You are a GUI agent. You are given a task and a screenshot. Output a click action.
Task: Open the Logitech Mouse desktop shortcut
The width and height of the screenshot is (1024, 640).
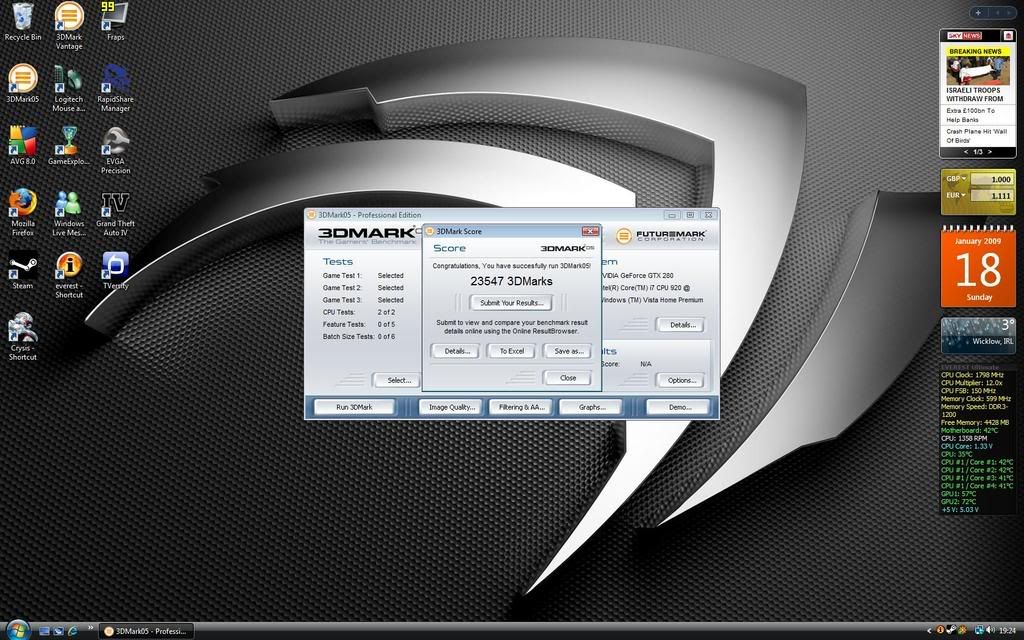click(69, 88)
